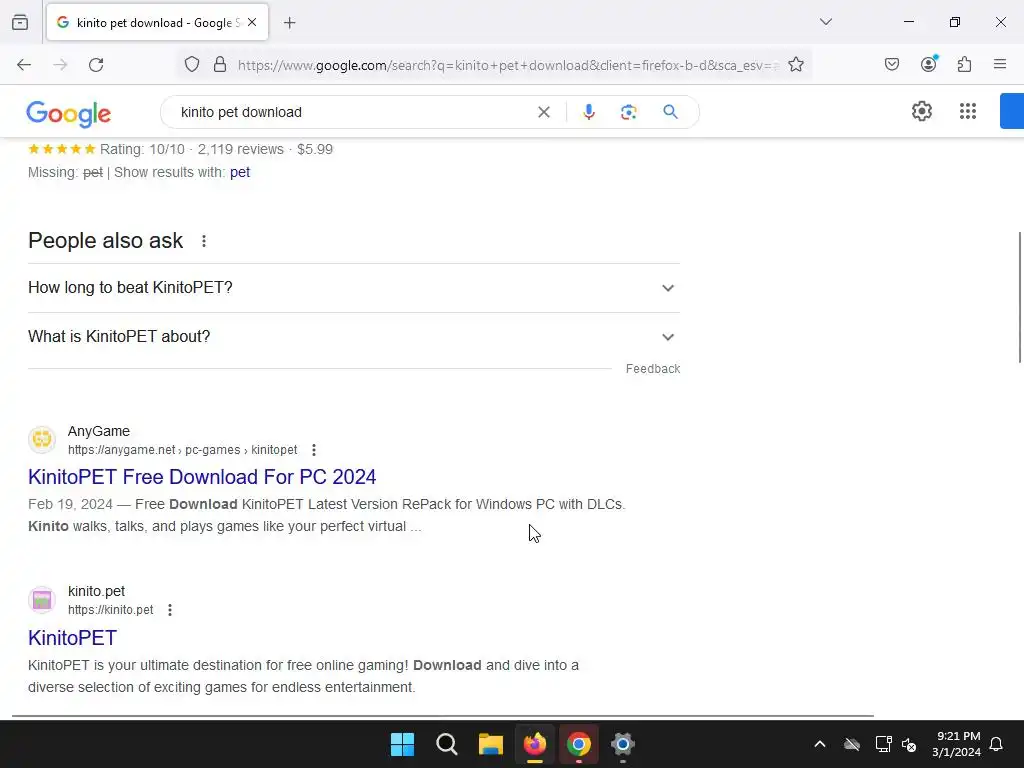The image size is (1024, 768).
Task: Open Extensions puzzle icon
Action: tap(965, 65)
